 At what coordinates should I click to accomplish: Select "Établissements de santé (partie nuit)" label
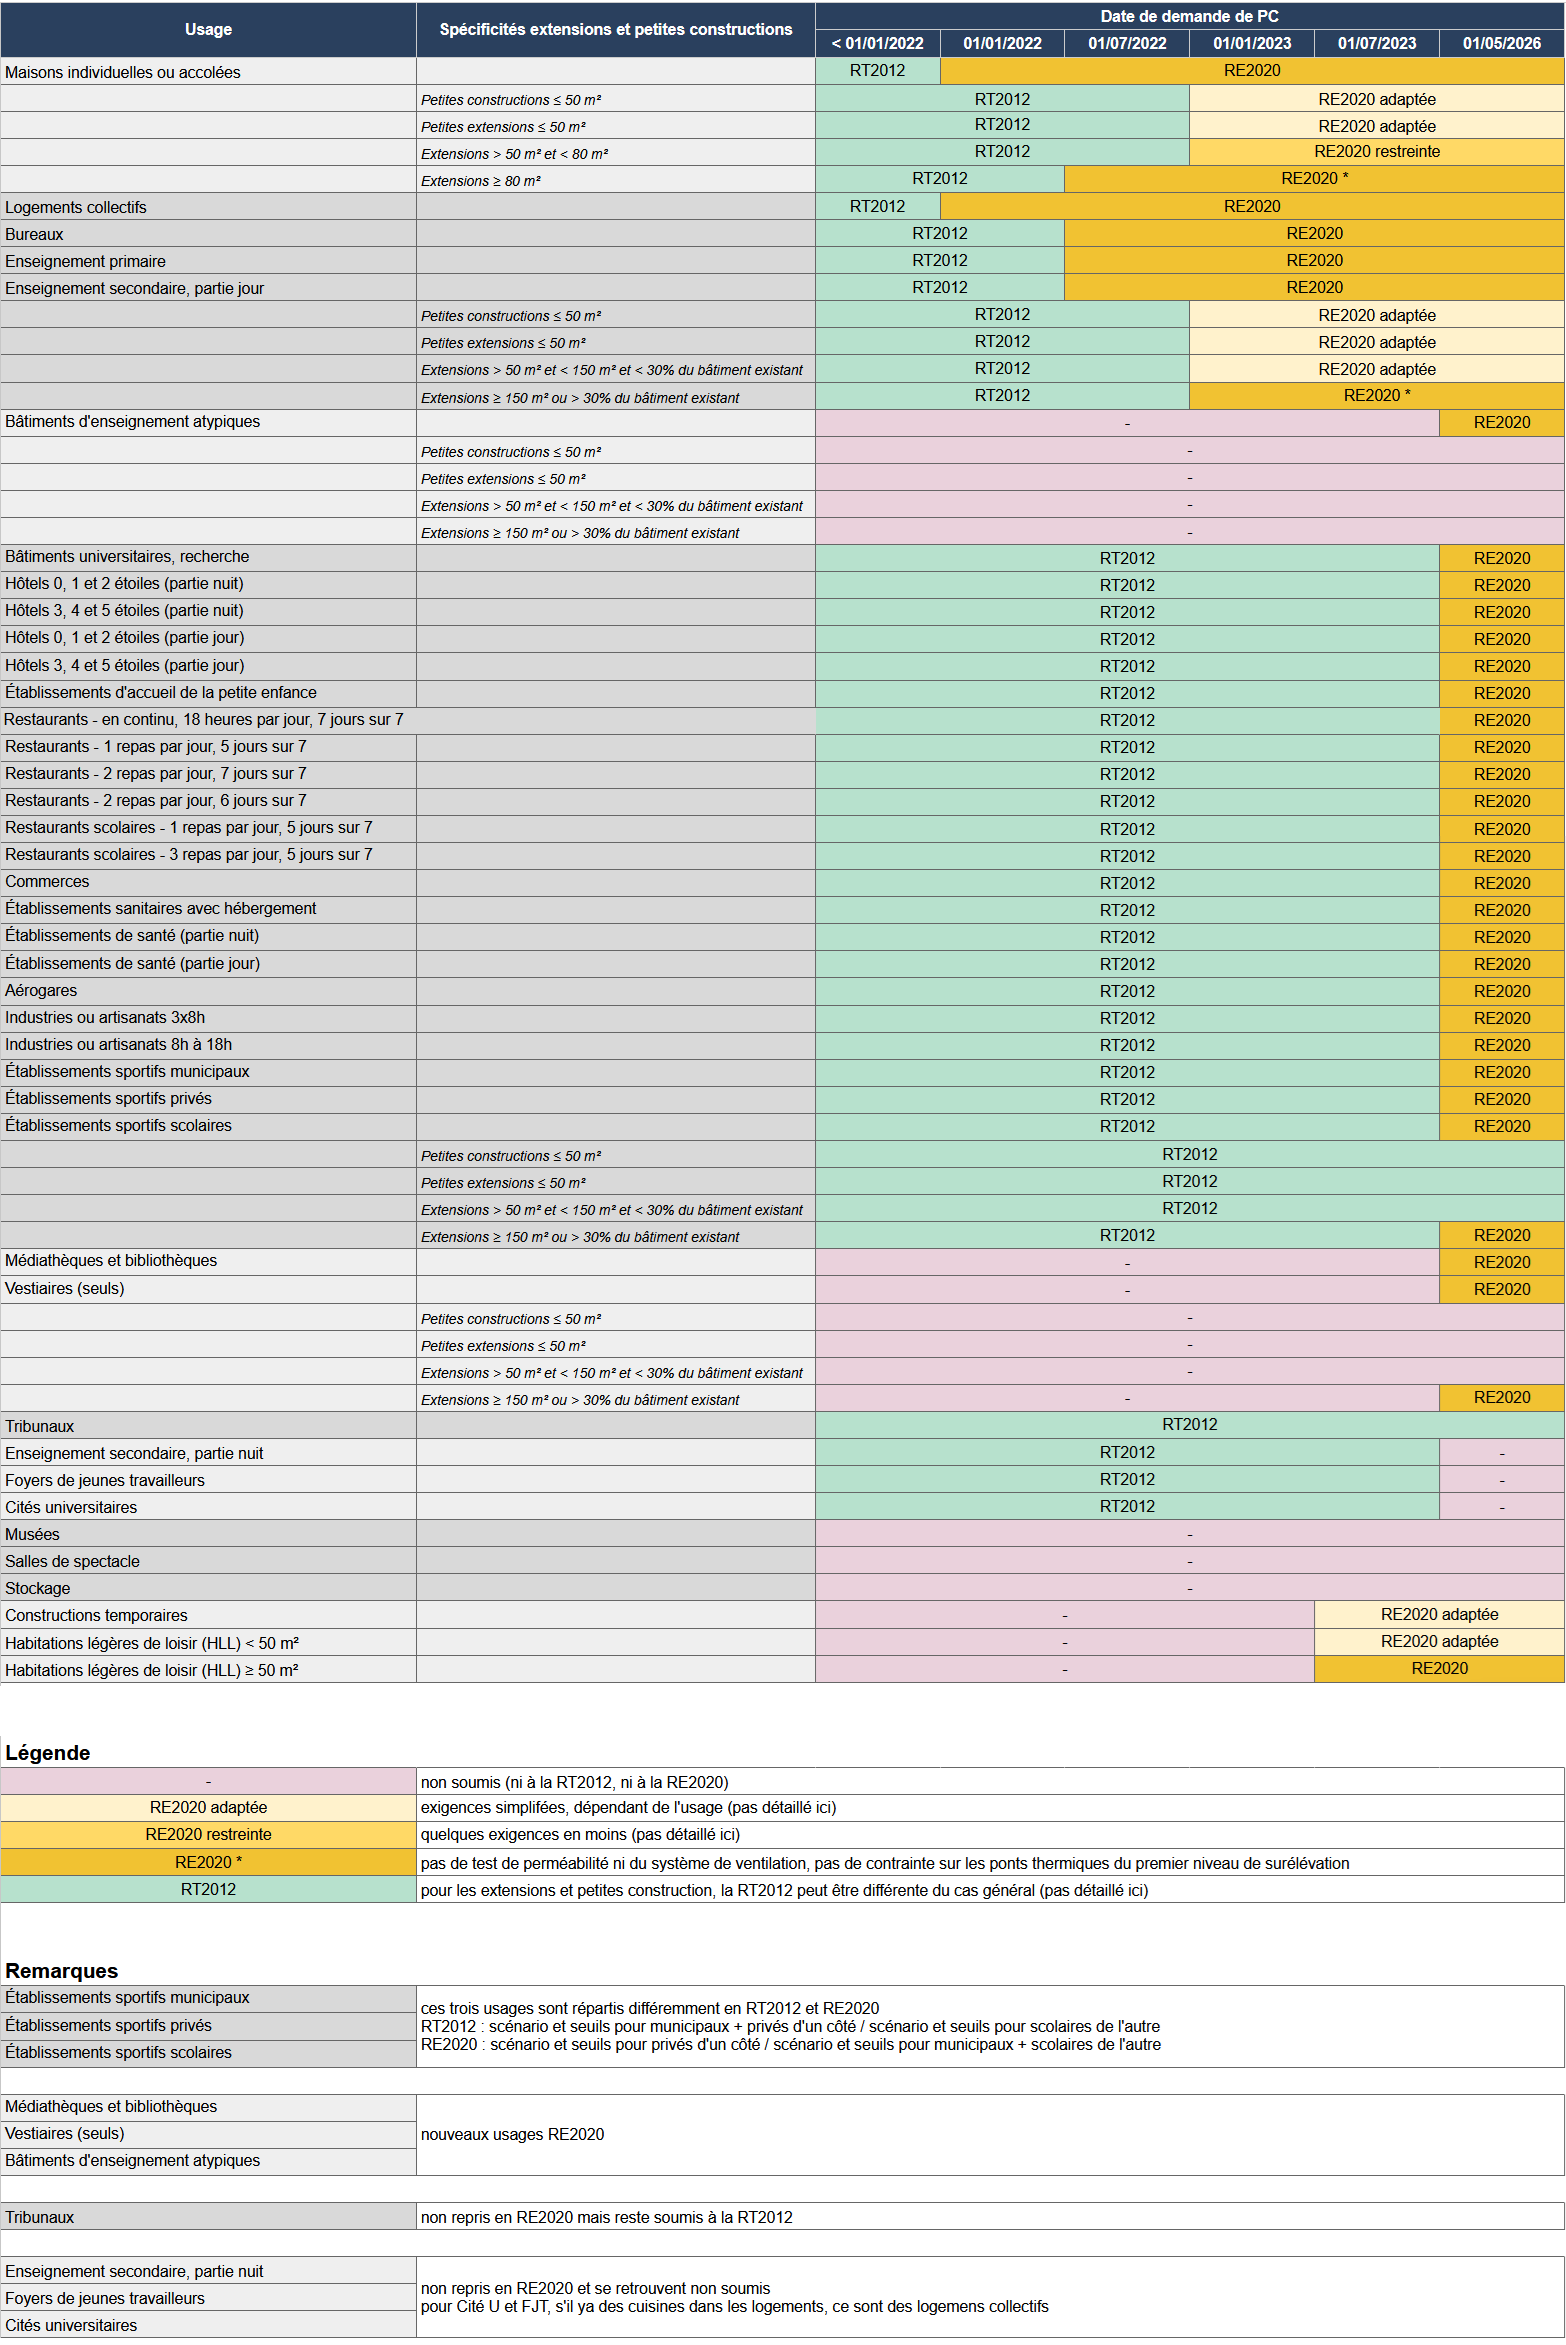(x=208, y=935)
